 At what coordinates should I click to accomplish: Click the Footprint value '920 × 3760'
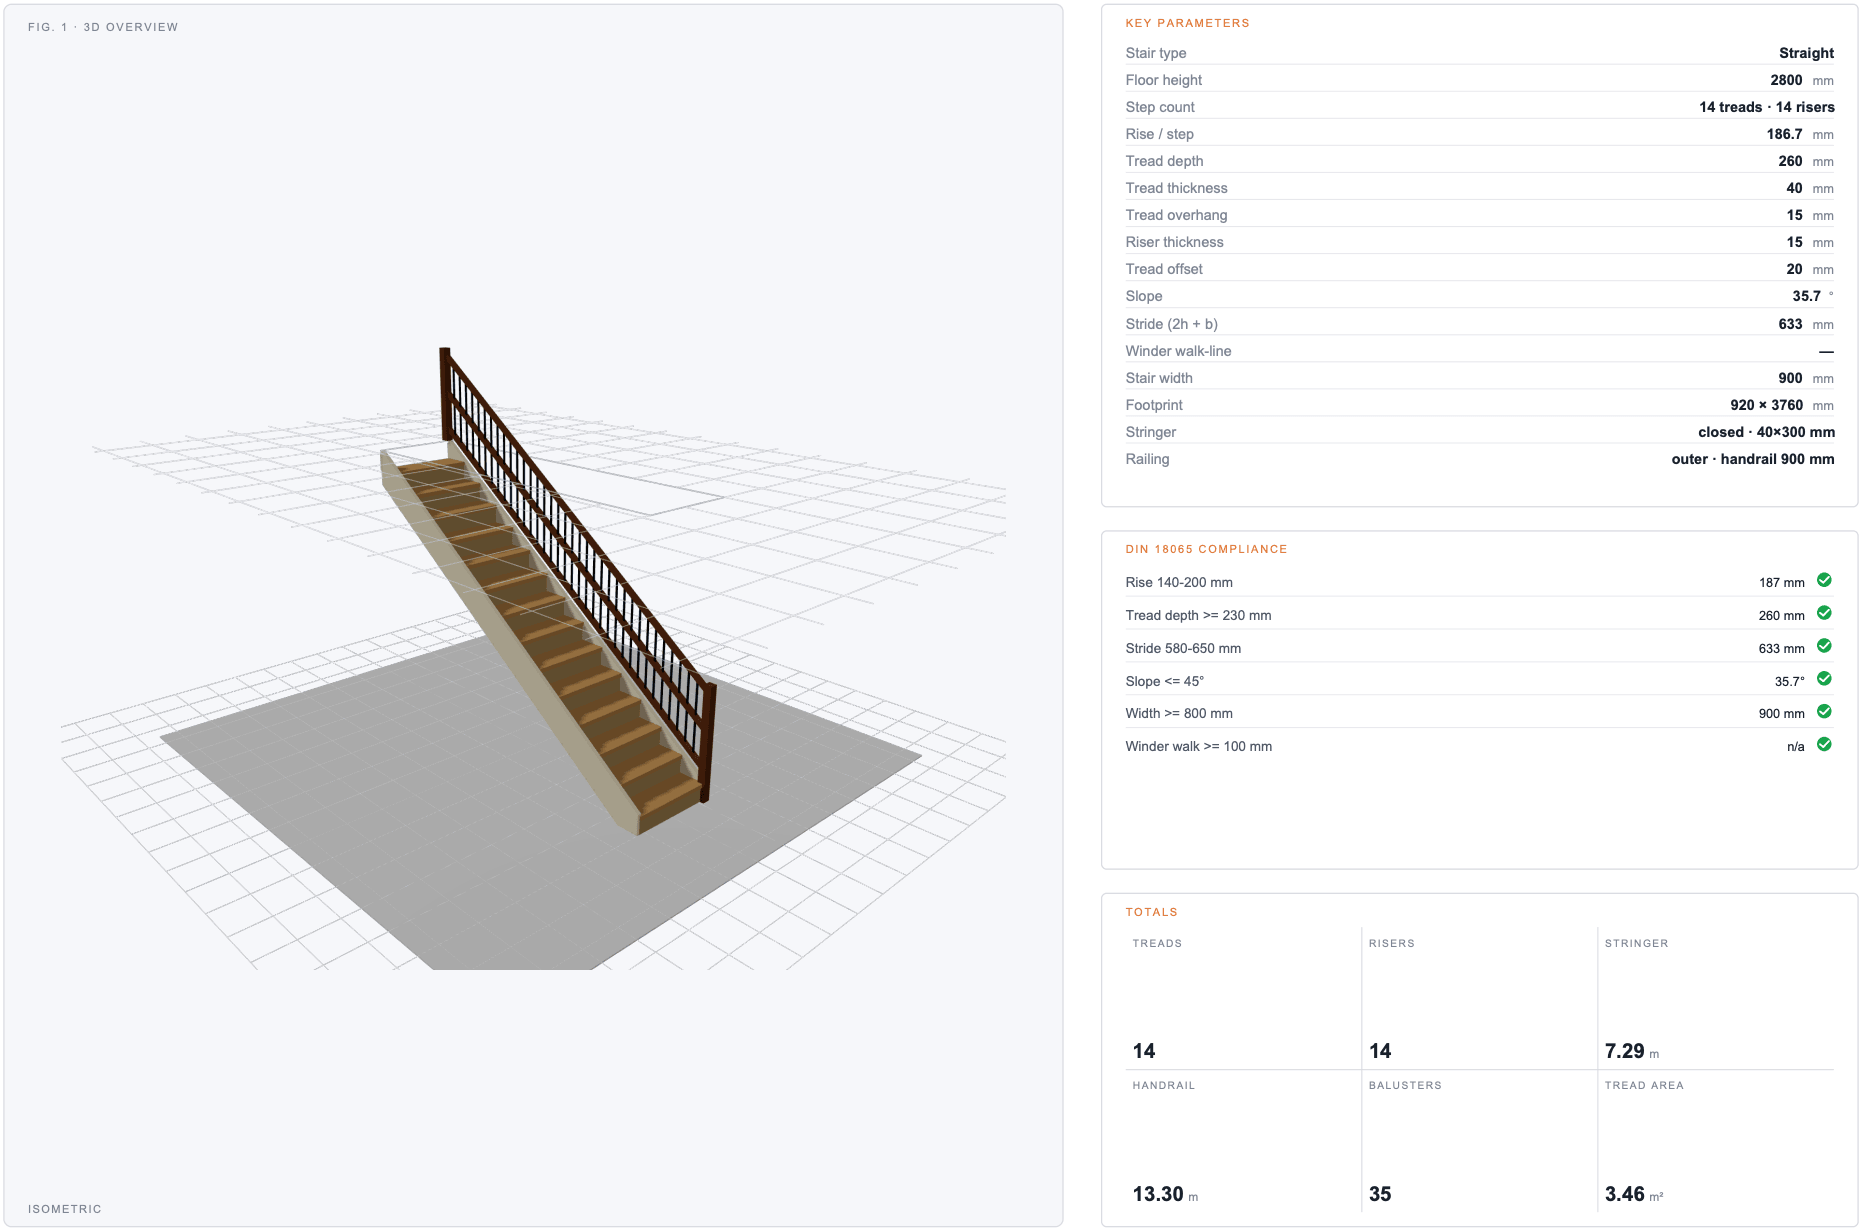tap(1766, 405)
